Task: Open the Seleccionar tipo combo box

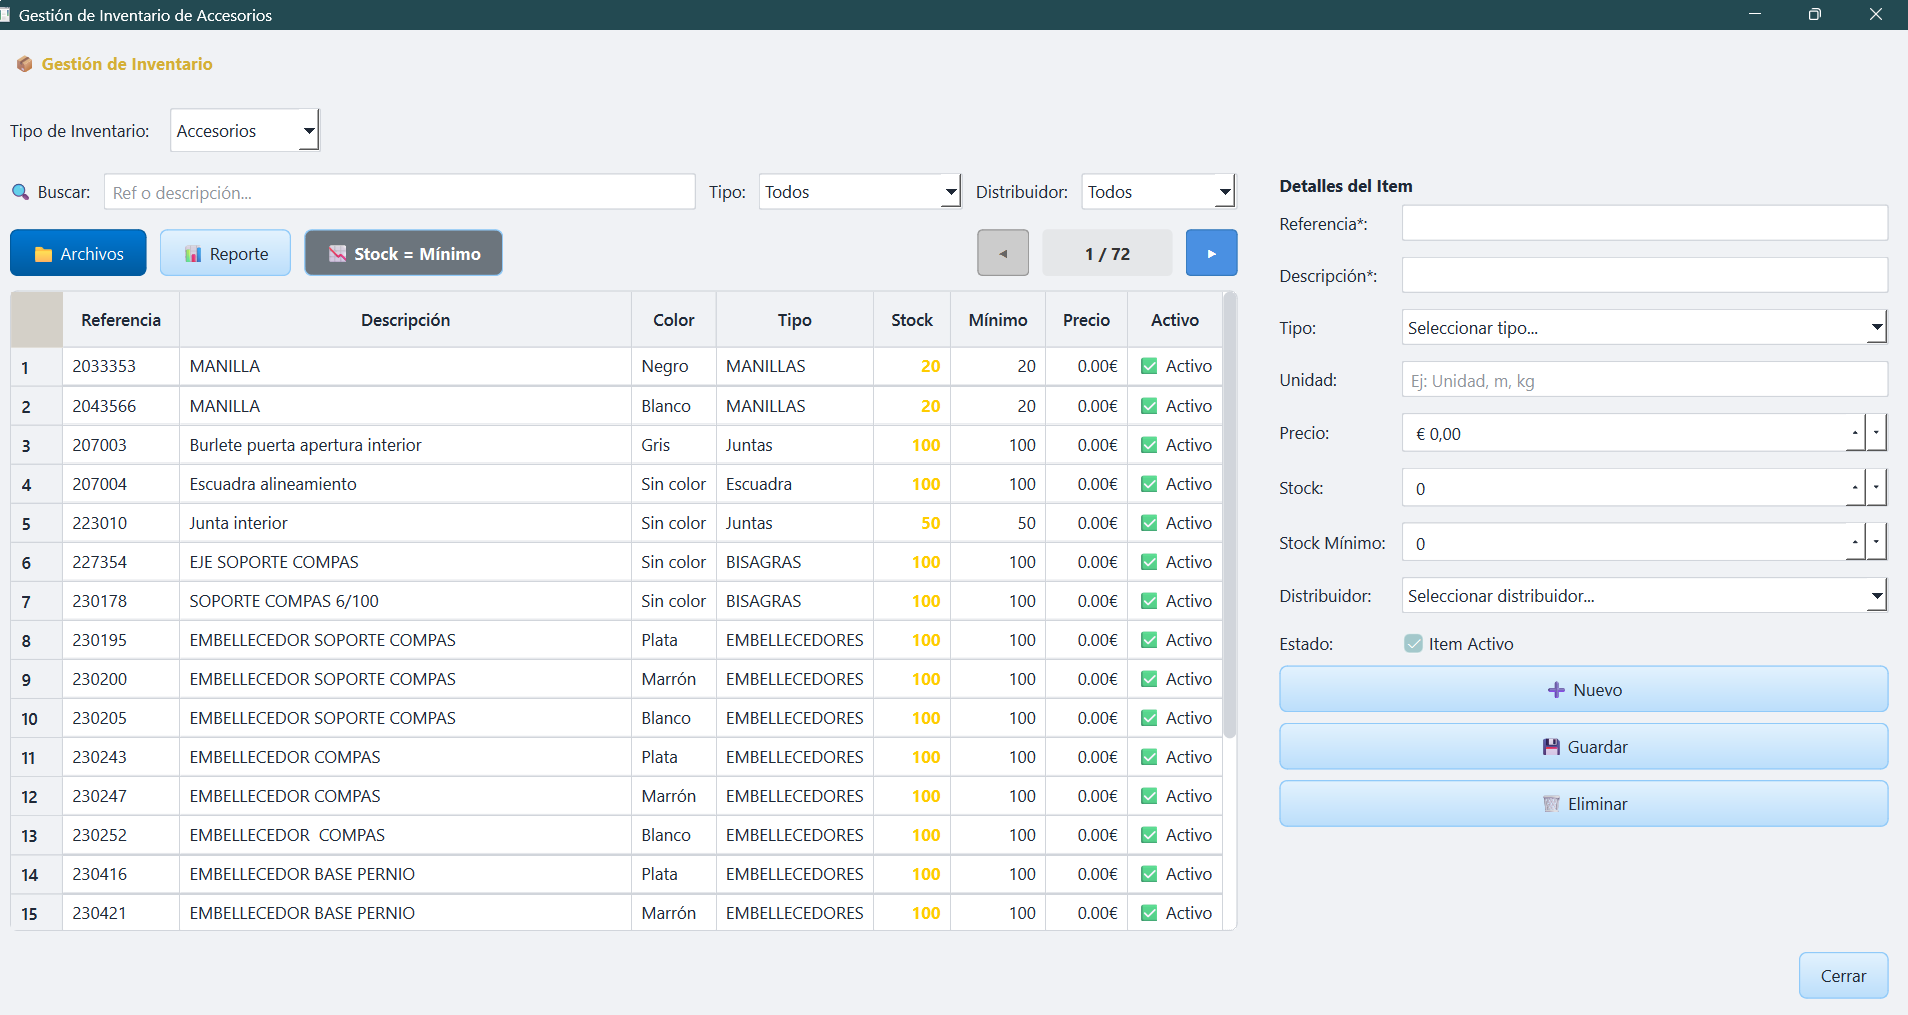Action: tap(1643, 328)
